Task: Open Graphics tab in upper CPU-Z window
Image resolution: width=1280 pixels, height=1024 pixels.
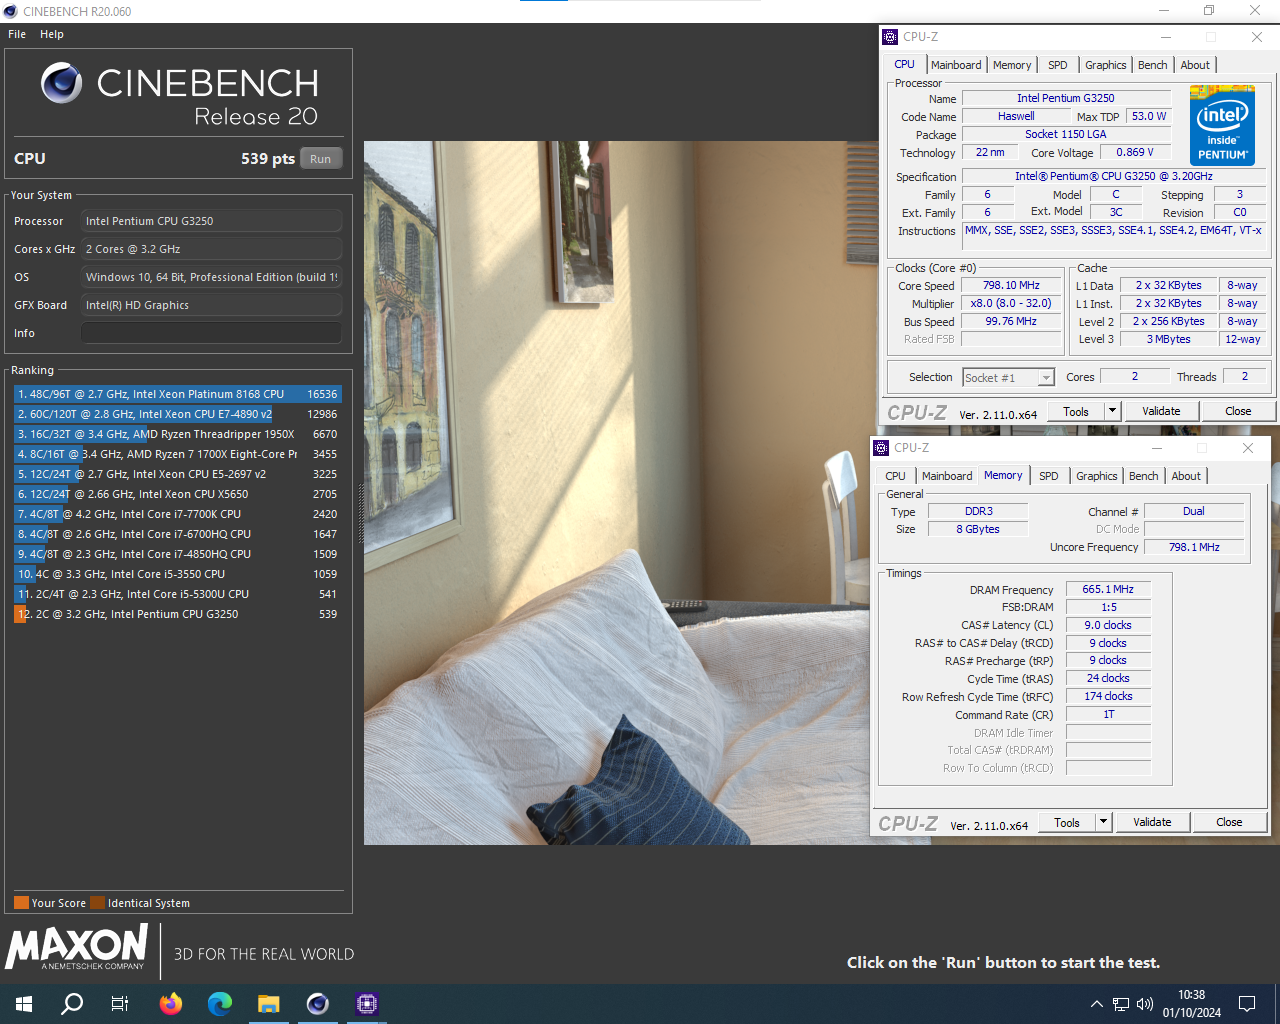Action: click(1105, 65)
